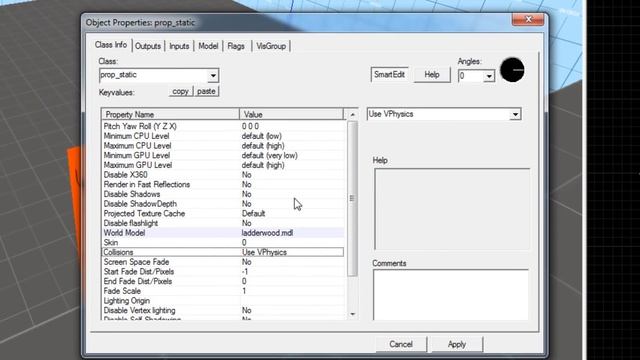Select the Projected Texture Cache row
640x360 pixels.
tap(223, 213)
